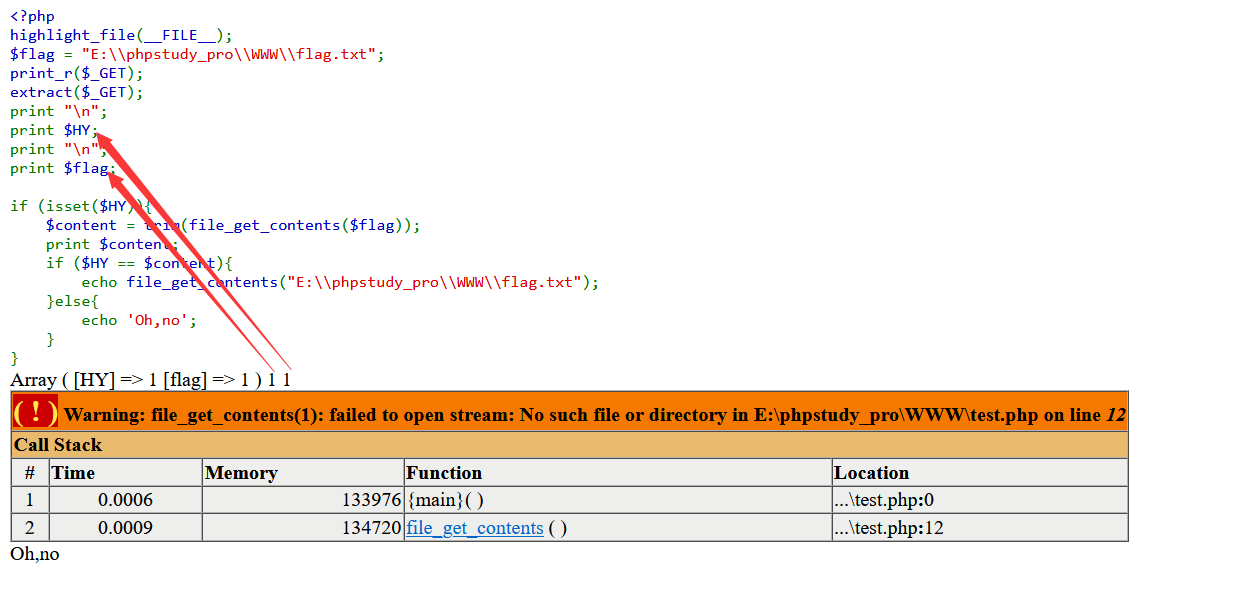Click the Location column header
The image size is (1234, 610).
coord(872,473)
